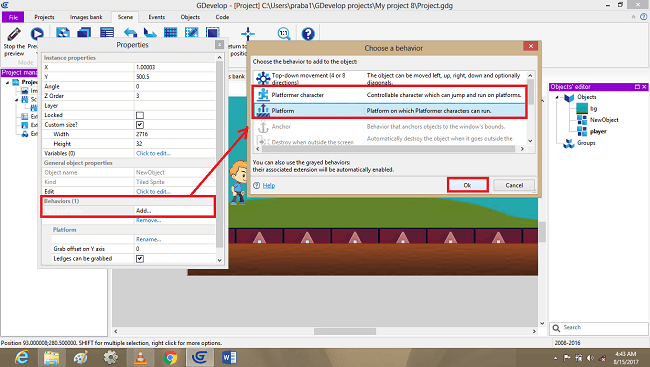
Task: Click Ok in Choose a behavior dialog
Action: [x=467, y=185]
